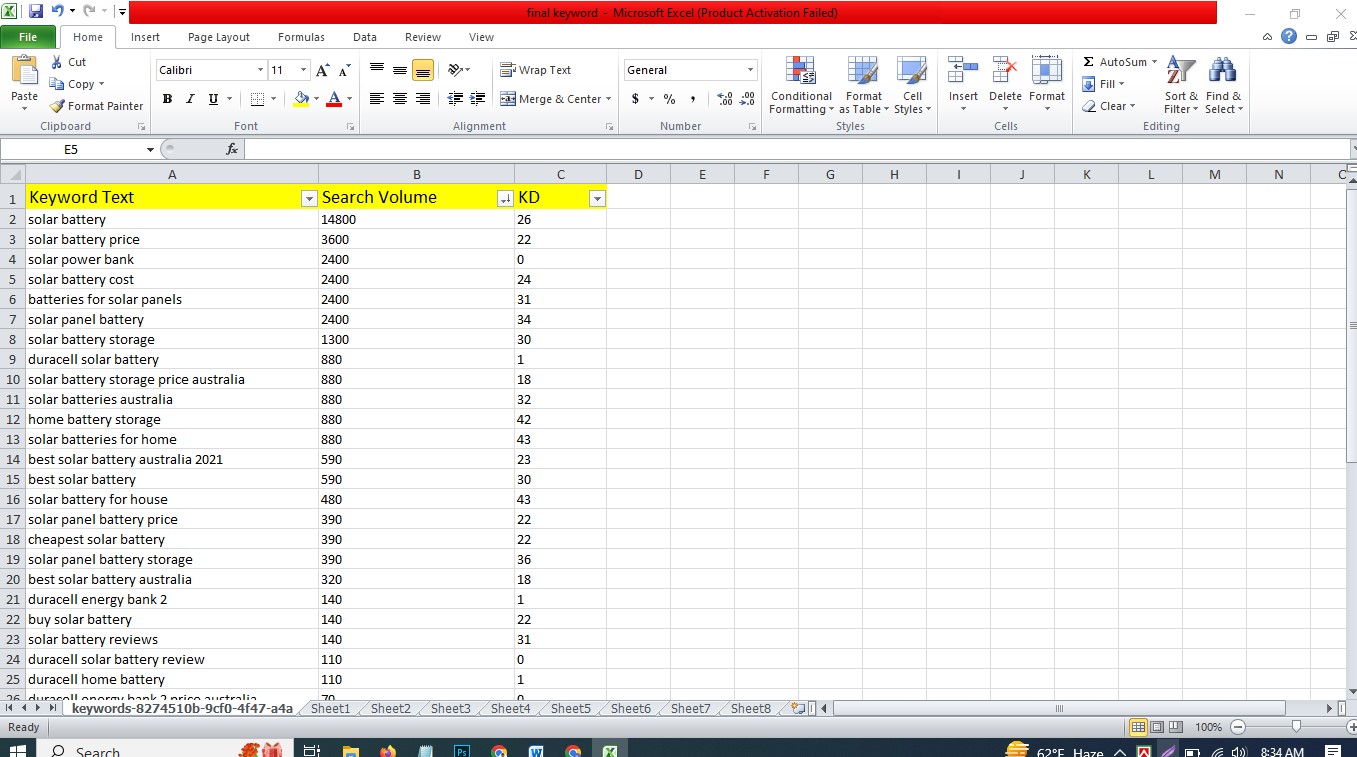Toggle bold formatting
The width and height of the screenshot is (1357, 757).
coord(167,99)
